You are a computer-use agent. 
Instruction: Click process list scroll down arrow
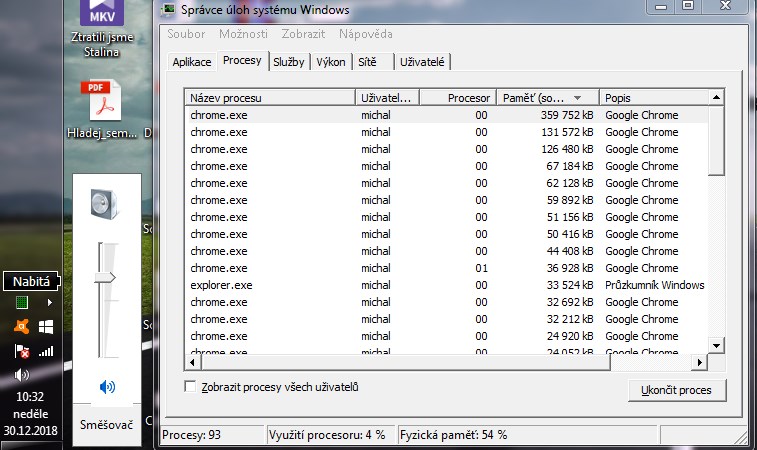tap(716, 345)
